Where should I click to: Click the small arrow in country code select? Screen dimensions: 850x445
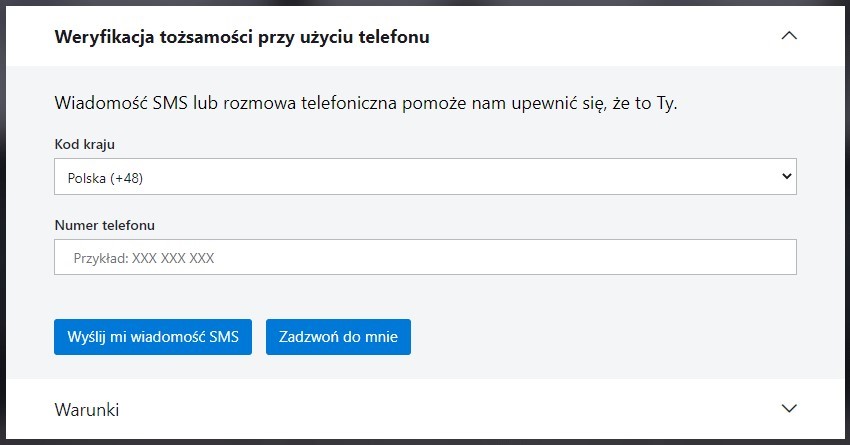tap(785, 177)
